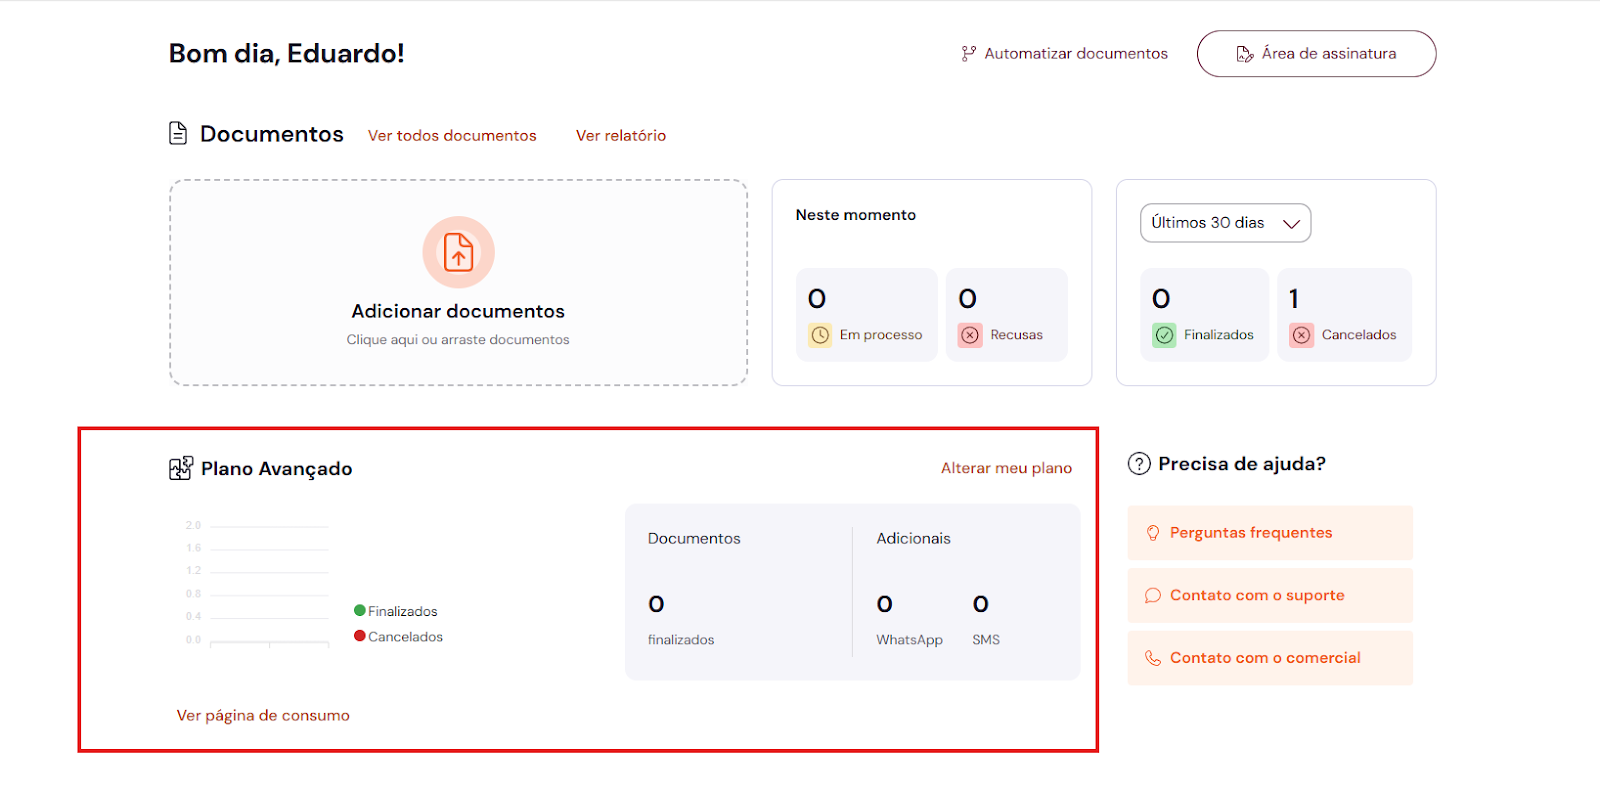Image resolution: width=1600 pixels, height=792 pixels.
Task: Open Área de assinatura
Action: (1316, 54)
